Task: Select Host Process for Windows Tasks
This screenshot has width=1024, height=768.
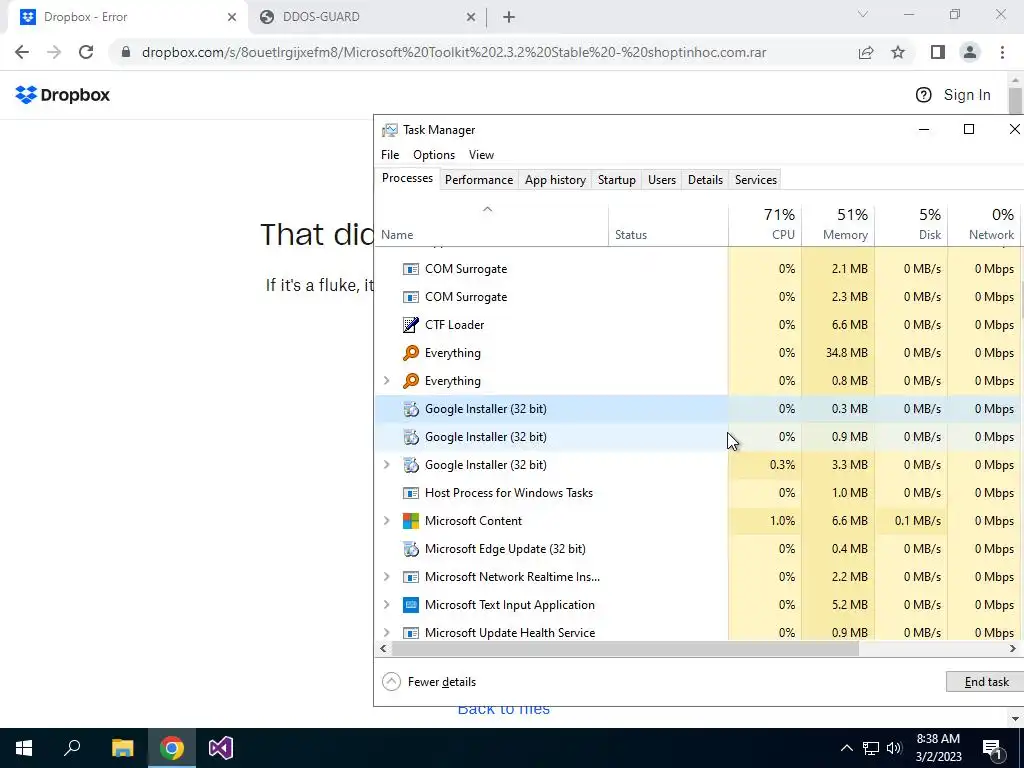Action: 699,492
